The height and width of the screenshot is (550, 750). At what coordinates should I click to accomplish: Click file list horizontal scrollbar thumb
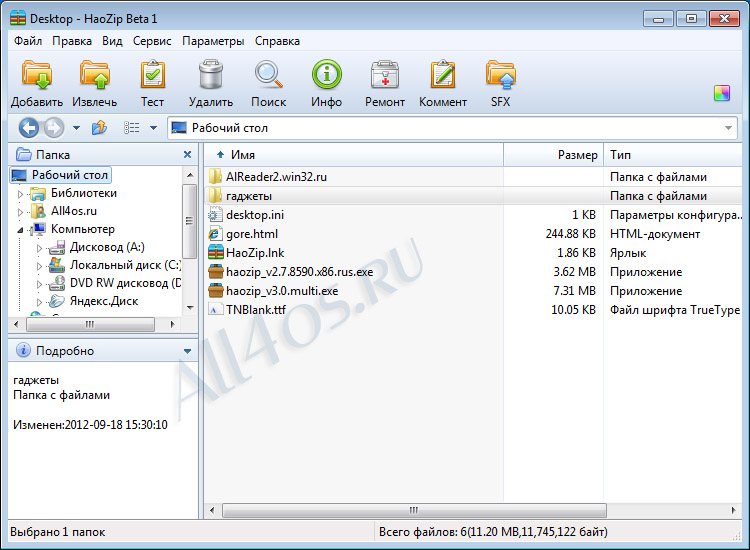point(414,510)
